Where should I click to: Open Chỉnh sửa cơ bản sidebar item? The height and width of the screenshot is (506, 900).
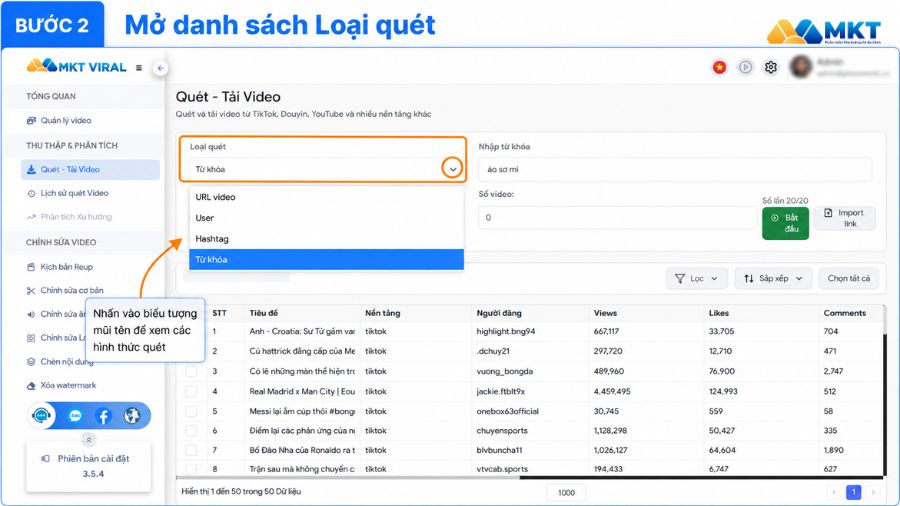coord(72,290)
